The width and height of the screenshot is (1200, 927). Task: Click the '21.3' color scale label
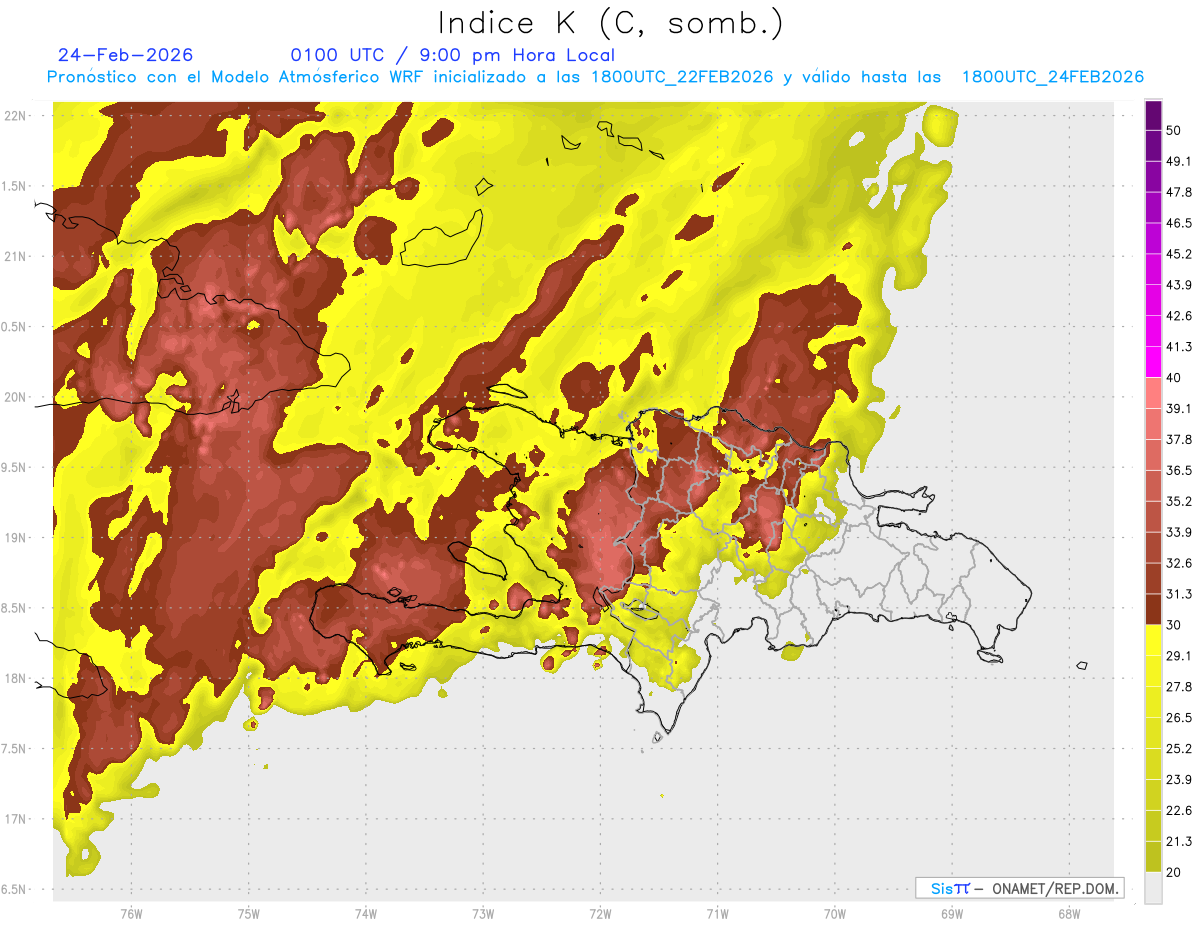[x=1179, y=842]
